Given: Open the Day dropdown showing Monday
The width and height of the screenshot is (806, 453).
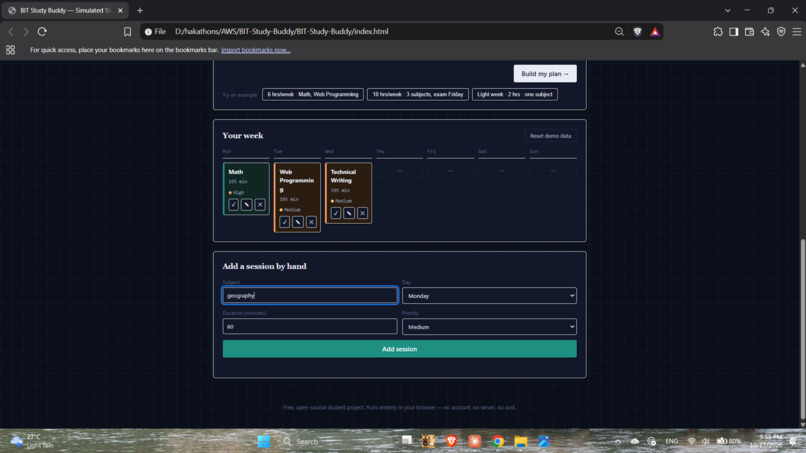Looking at the screenshot, I should [489, 296].
